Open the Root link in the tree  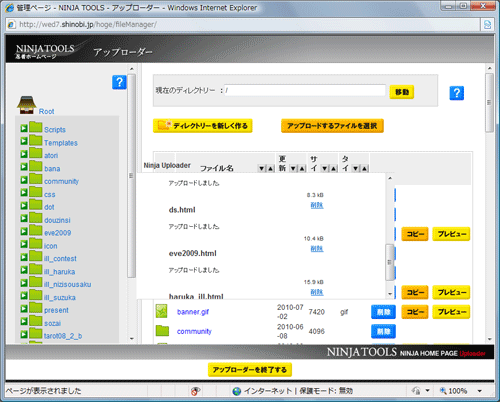click(x=46, y=111)
